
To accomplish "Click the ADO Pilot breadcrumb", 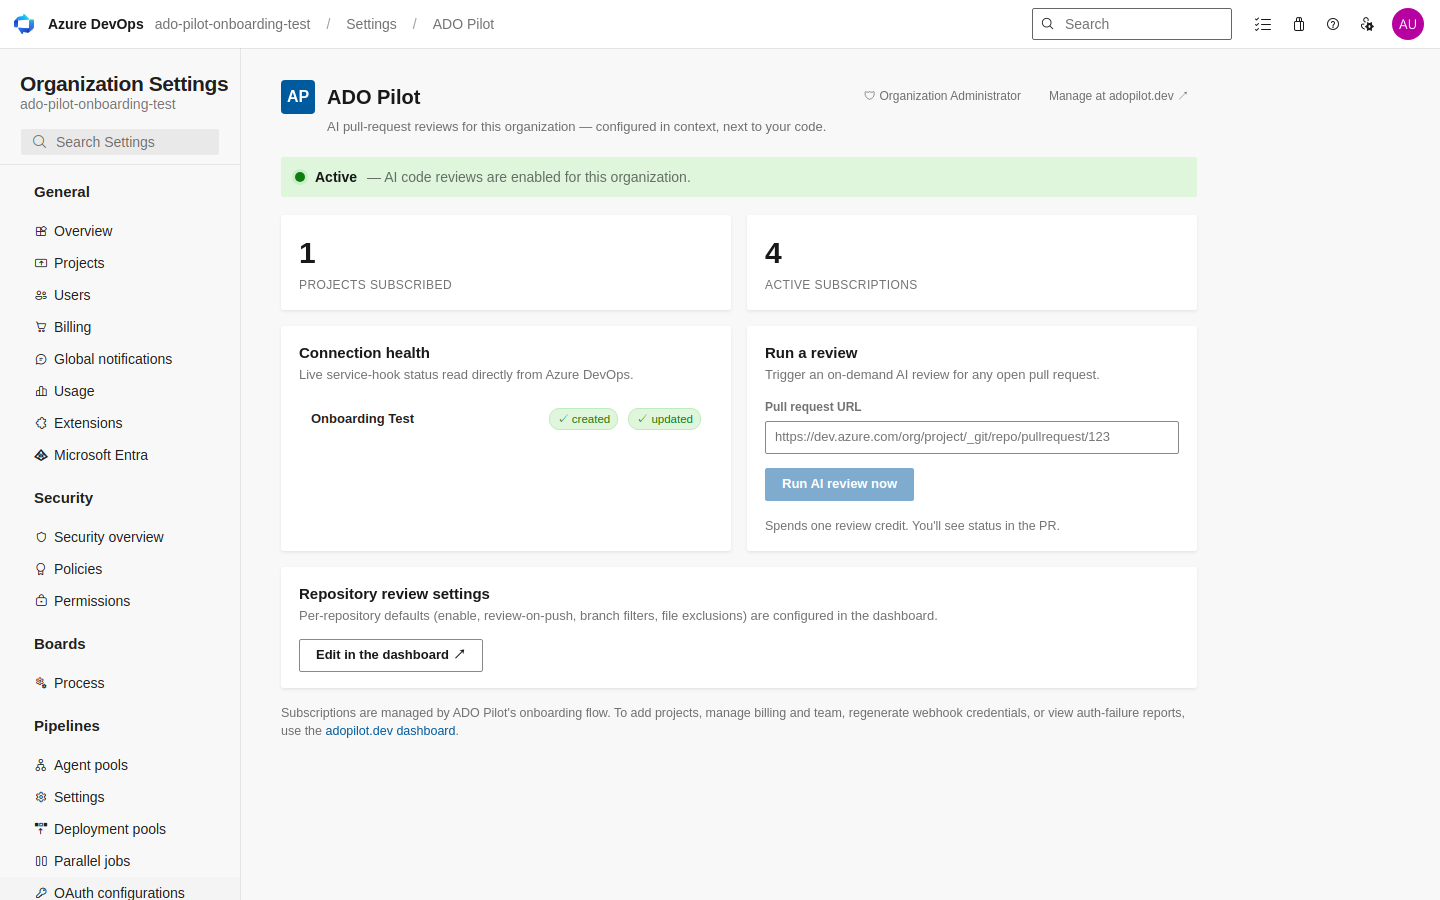I will (x=463, y=24).
